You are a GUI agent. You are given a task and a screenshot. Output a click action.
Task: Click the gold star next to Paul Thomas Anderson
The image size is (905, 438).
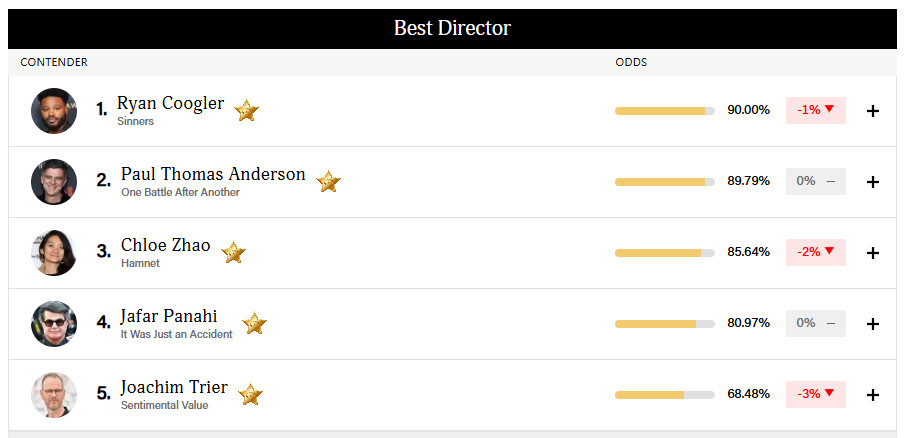click(328, 181)
